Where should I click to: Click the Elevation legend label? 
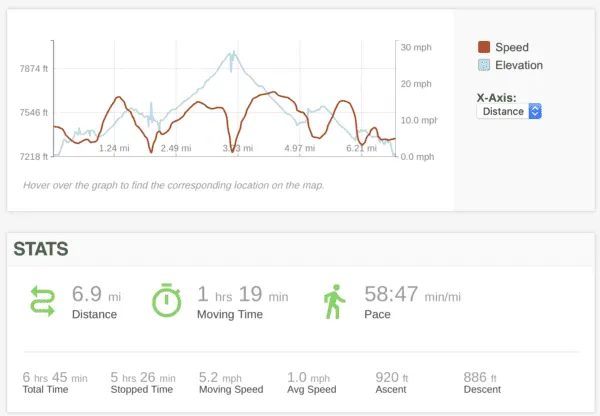tap(519, 65)
